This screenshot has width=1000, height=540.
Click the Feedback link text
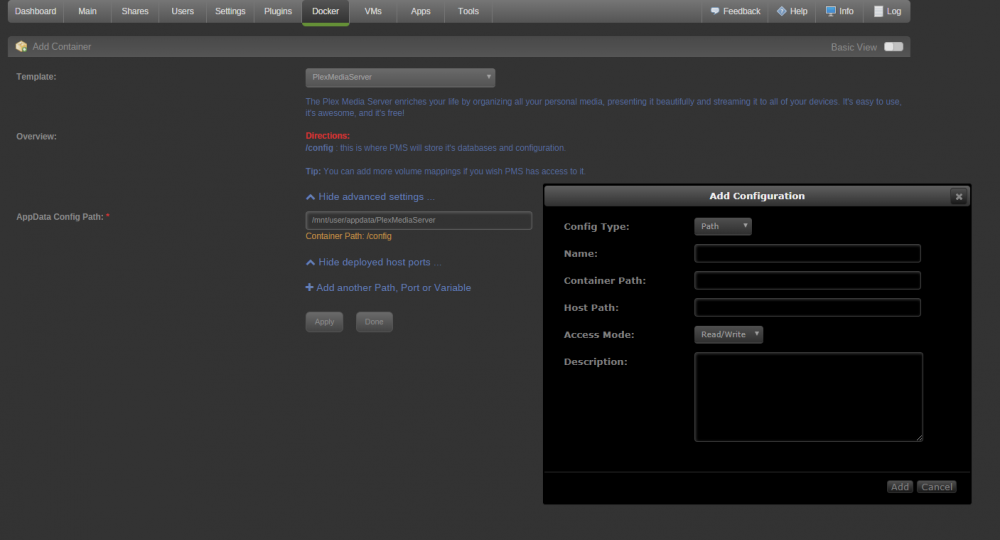coord(742,11)
